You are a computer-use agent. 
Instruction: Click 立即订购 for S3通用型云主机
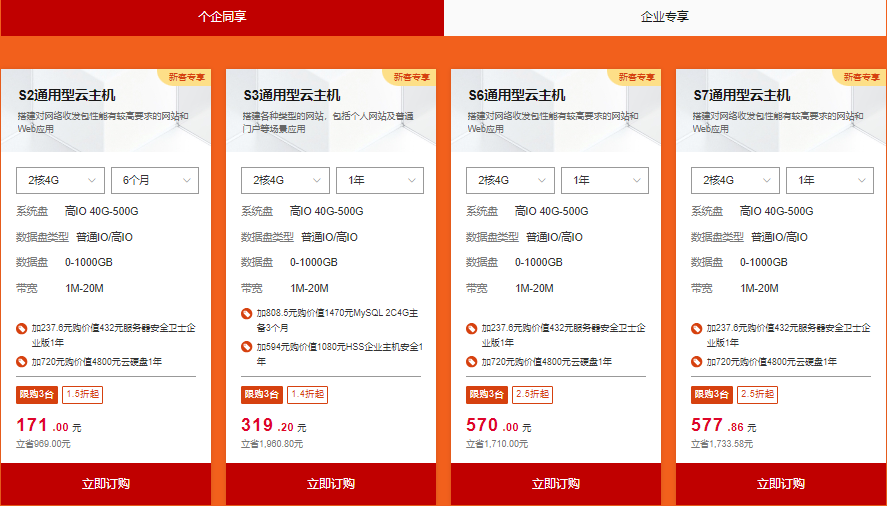click(331, 484)
